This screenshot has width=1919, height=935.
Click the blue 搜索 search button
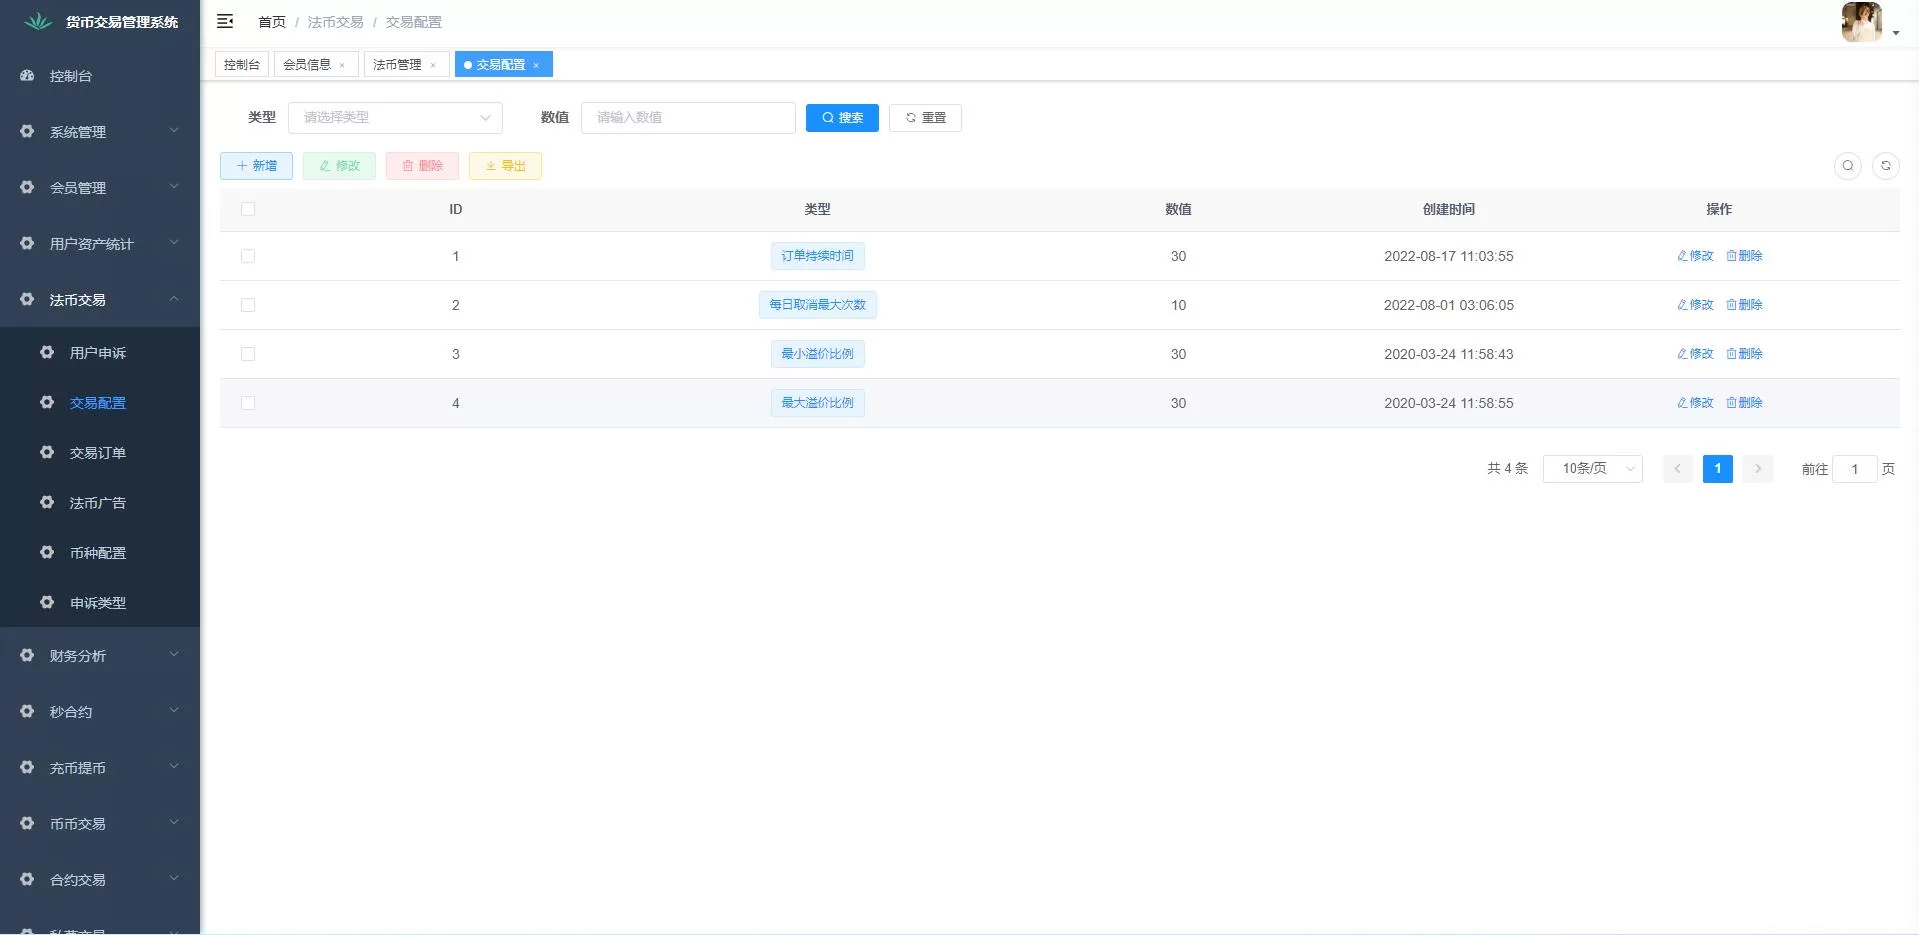(842, 118)
